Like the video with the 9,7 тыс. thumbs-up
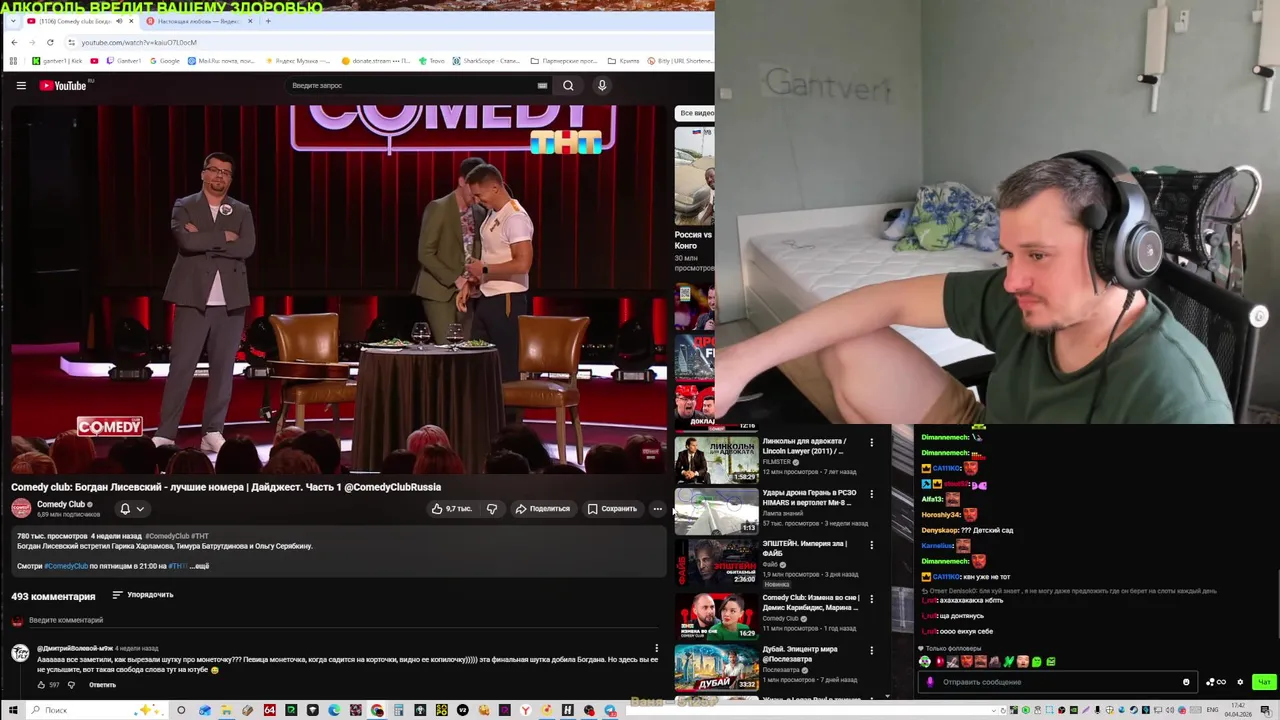 (451, 508)
